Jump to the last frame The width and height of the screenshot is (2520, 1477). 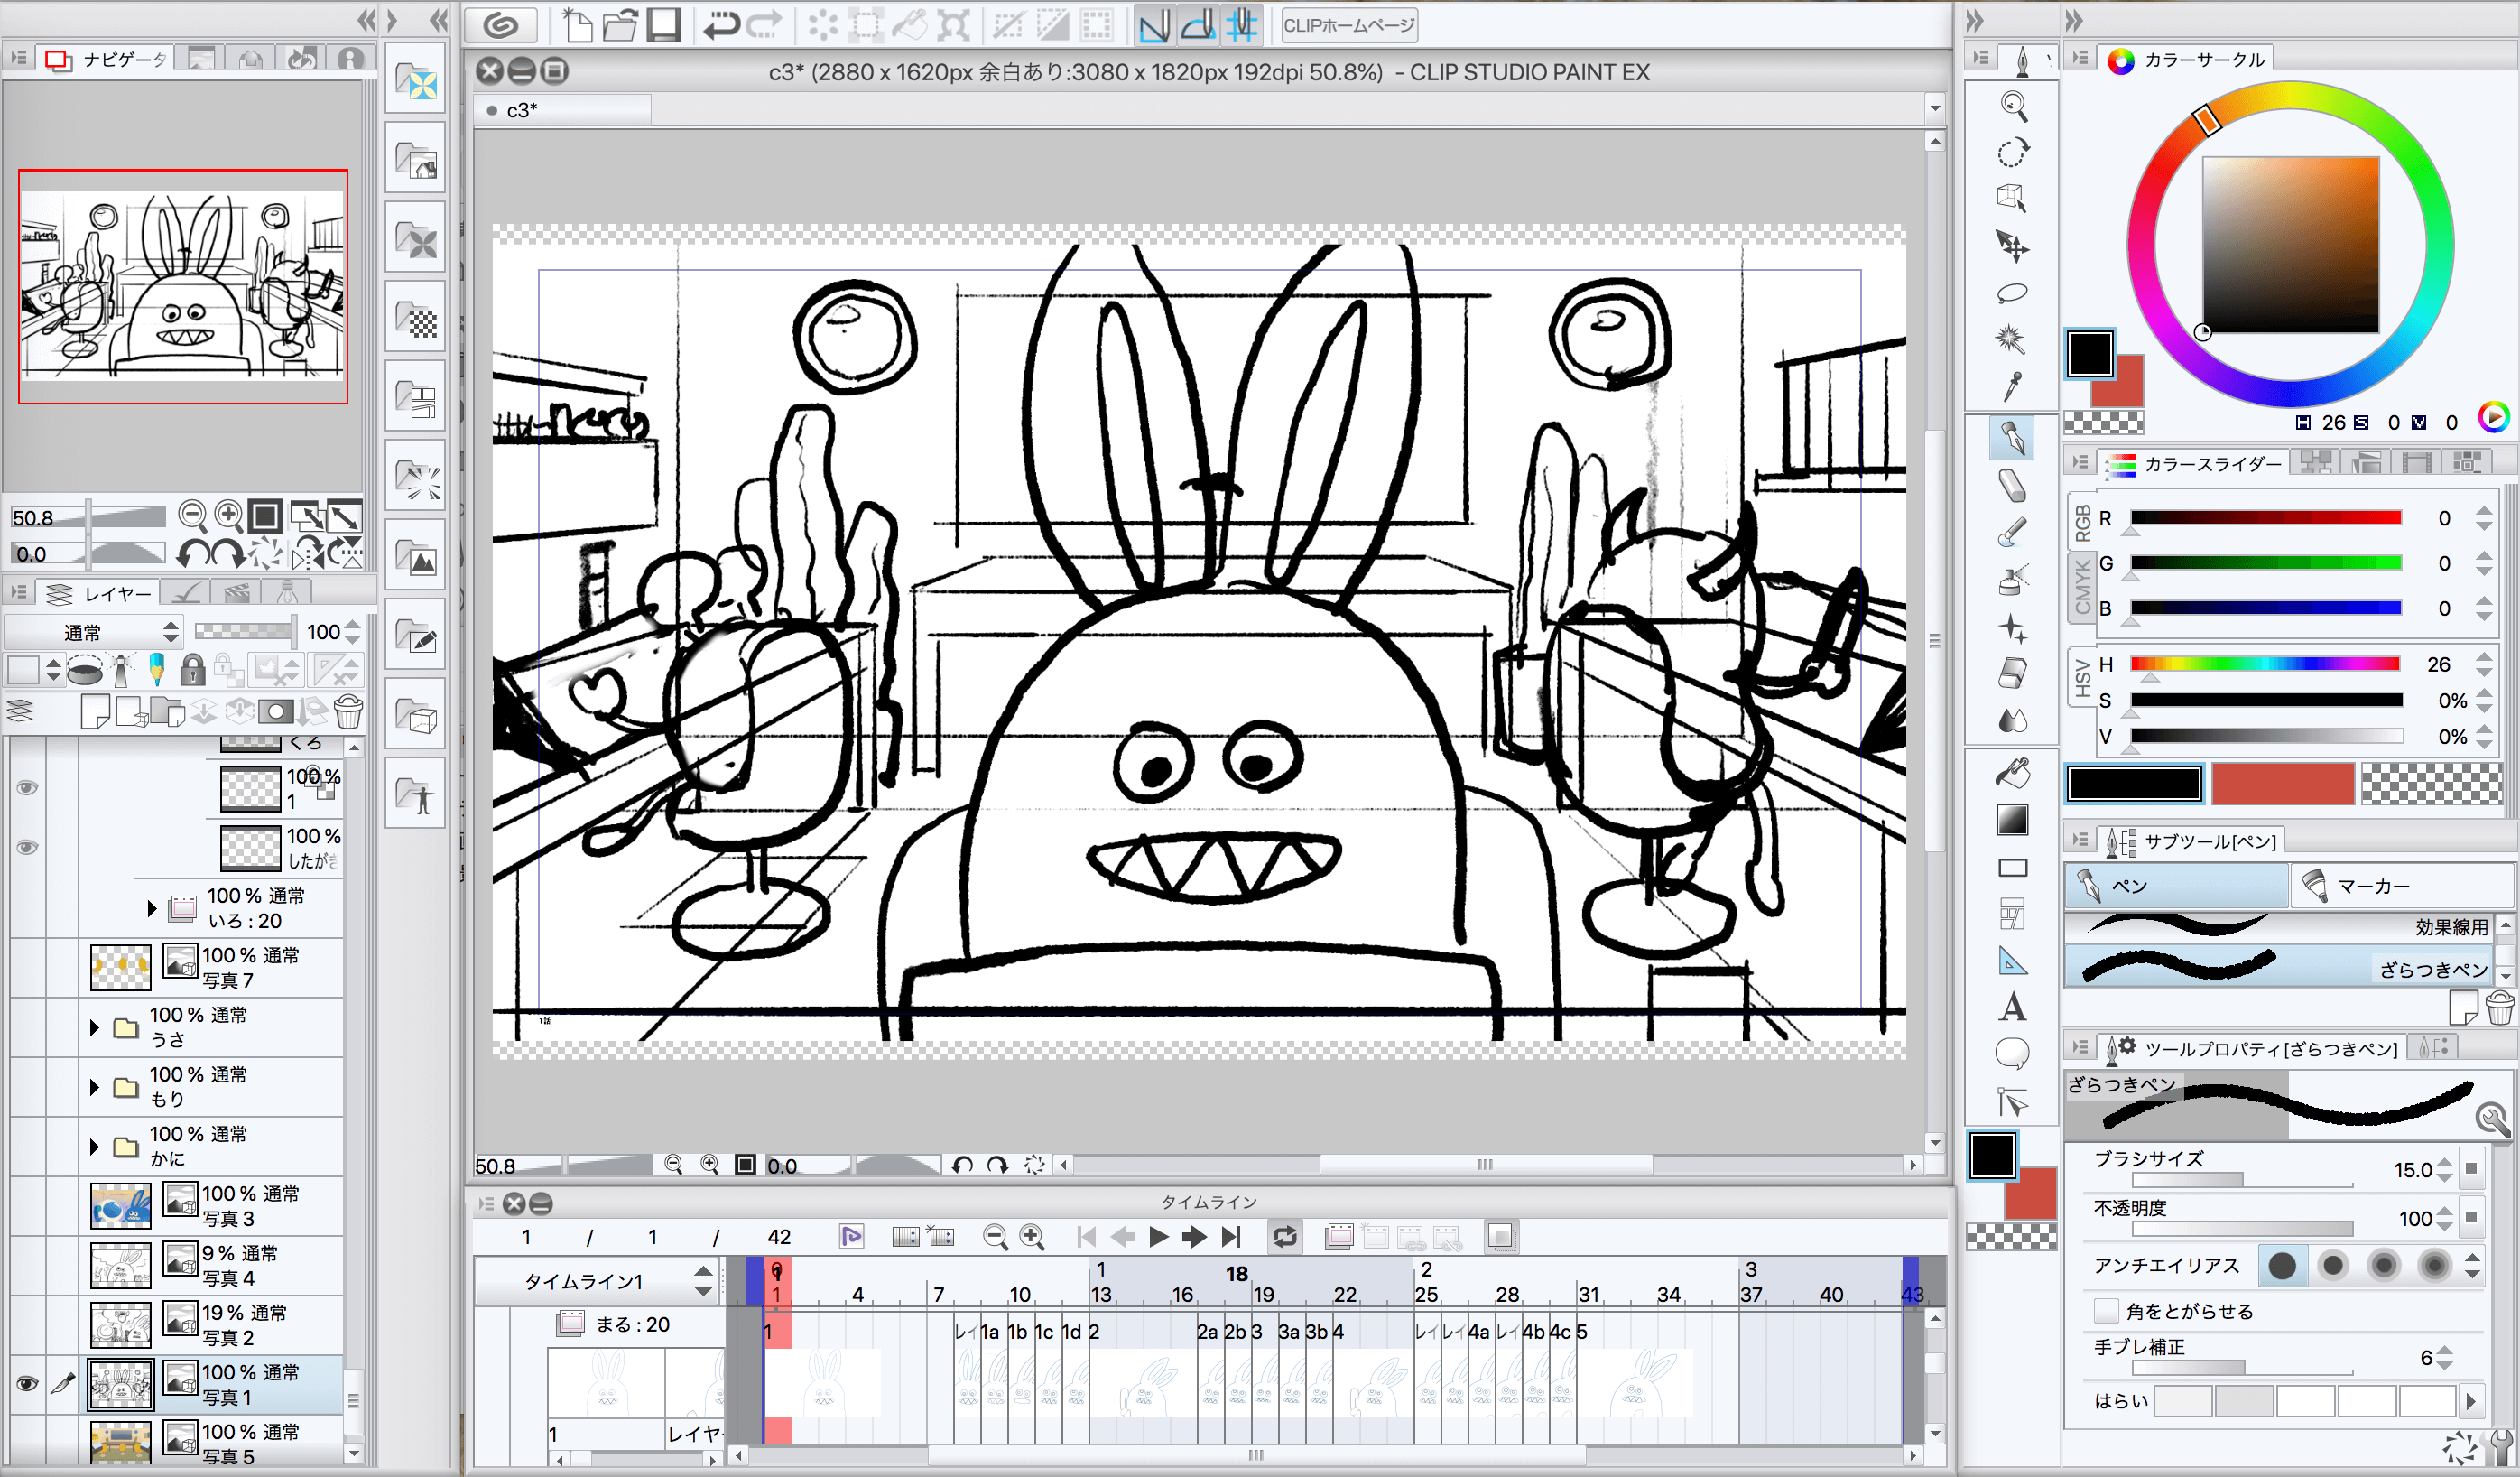[x=1231, y=1237]
